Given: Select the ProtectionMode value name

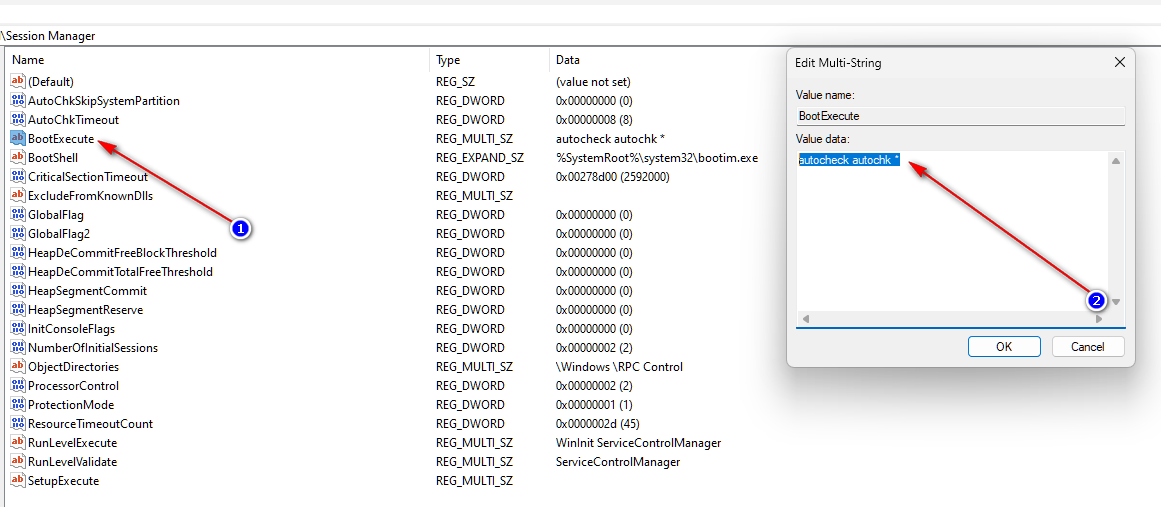Looking at the screenshot, I should (71, 404).
